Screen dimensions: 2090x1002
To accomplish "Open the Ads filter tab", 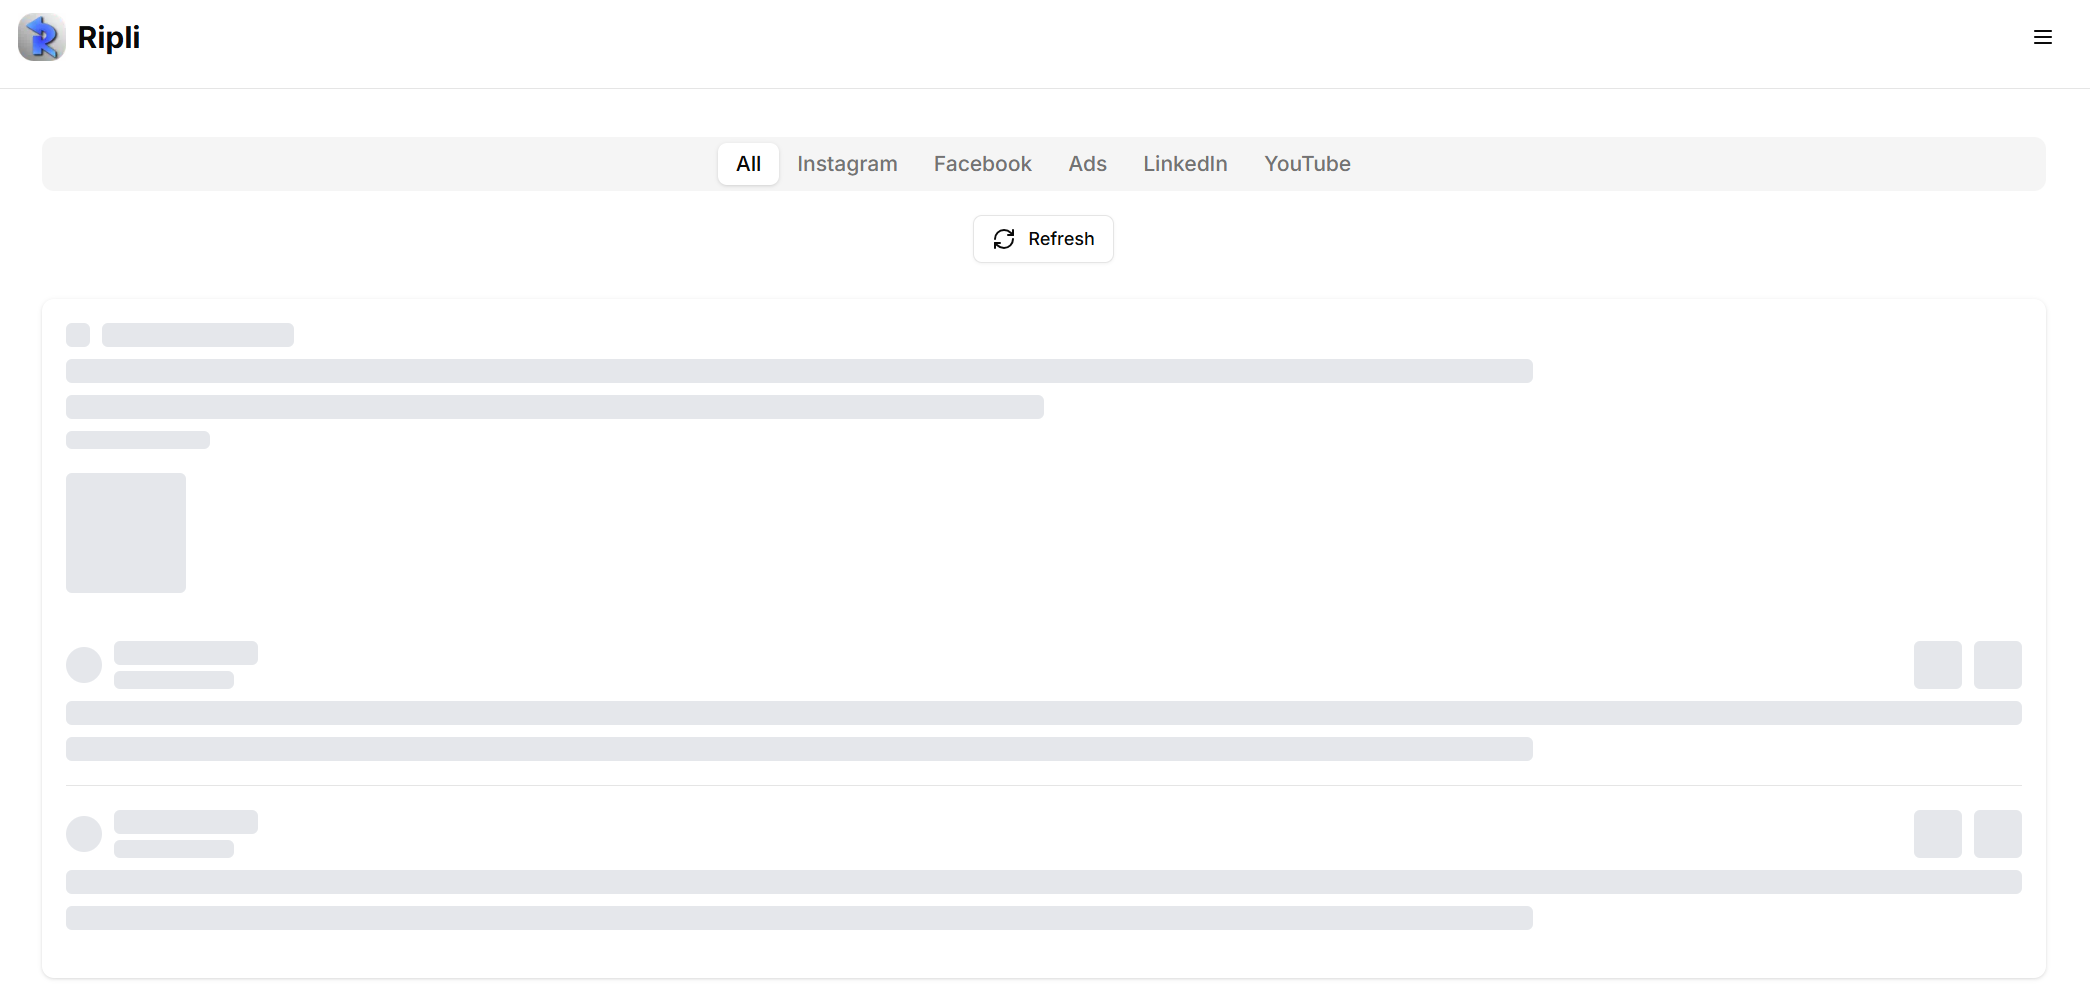I will [x=1087, y=163].
